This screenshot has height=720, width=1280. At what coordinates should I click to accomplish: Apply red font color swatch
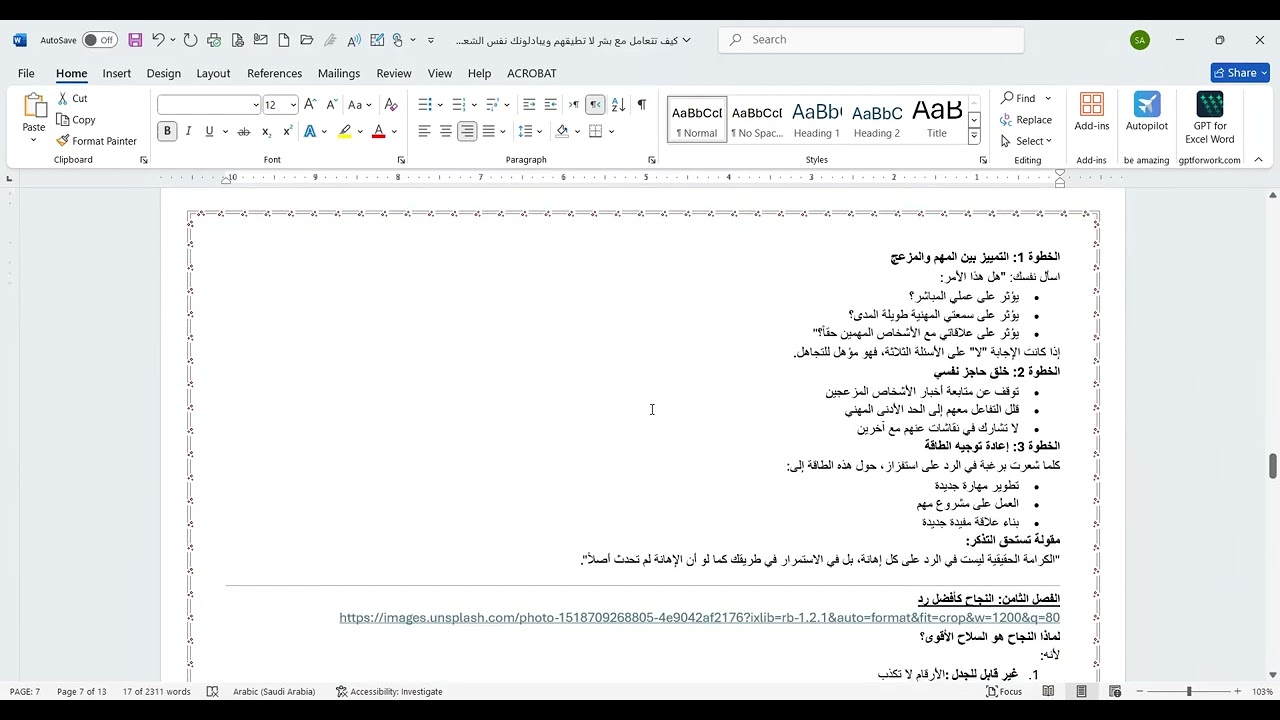[x=378, y=131]
